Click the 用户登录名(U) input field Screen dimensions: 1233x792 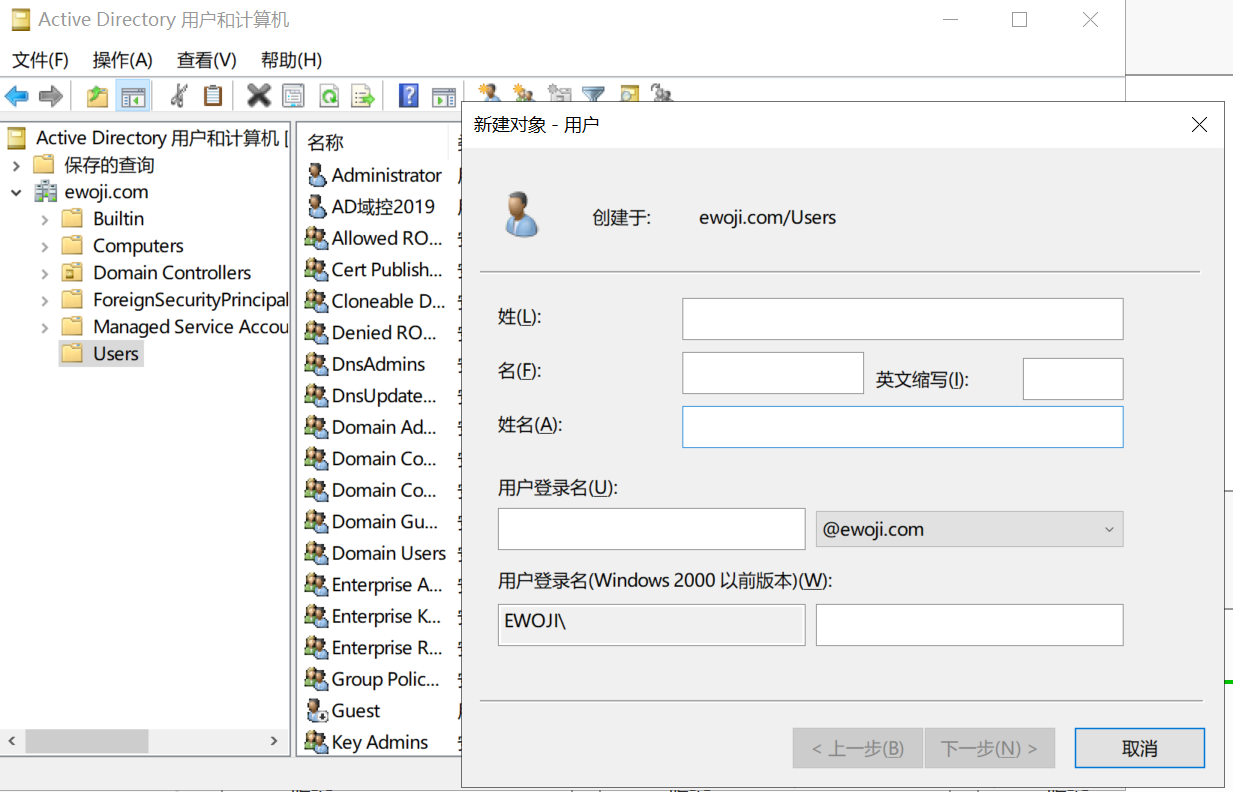652,529
